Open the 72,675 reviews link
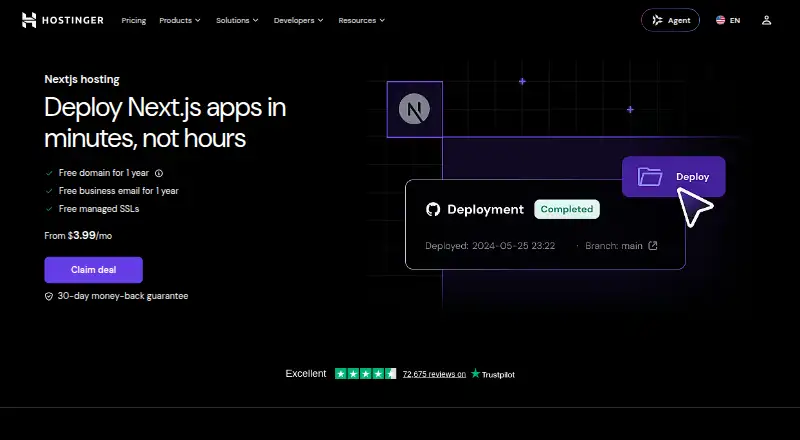Viewport: 800px width, 440px height. click(434, 374)
